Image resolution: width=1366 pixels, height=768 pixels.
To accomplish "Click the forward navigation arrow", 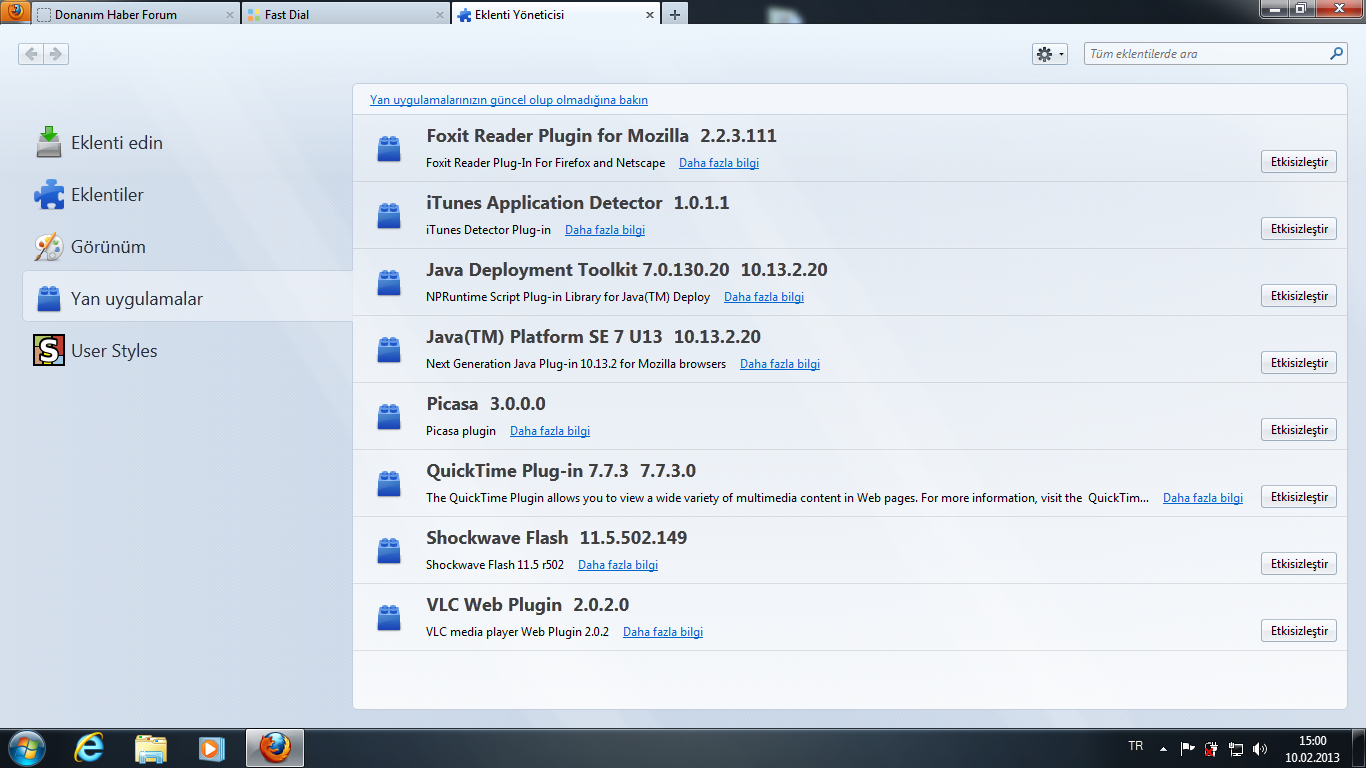I will [56, 54].
